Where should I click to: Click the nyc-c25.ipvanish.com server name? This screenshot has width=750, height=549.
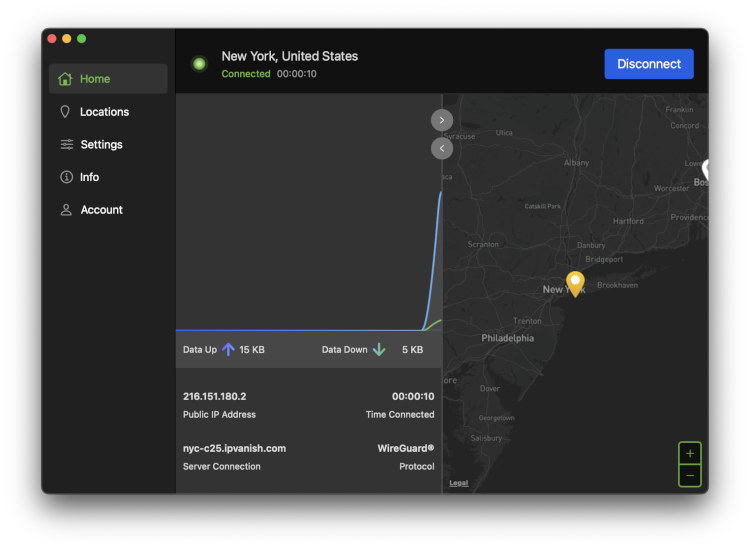(234, 449)
